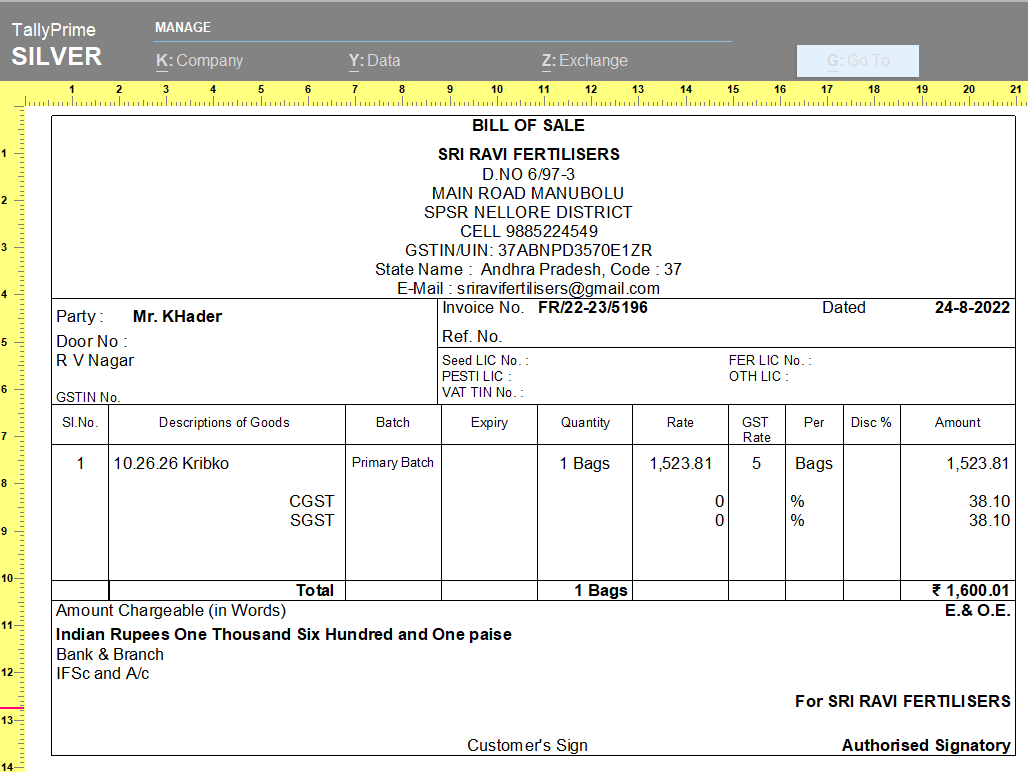Image resolution: width=1028 pixels, height=776 pixels.
Task: Click the GSTIN No. label under party
Action: click(x=88, y=397)
